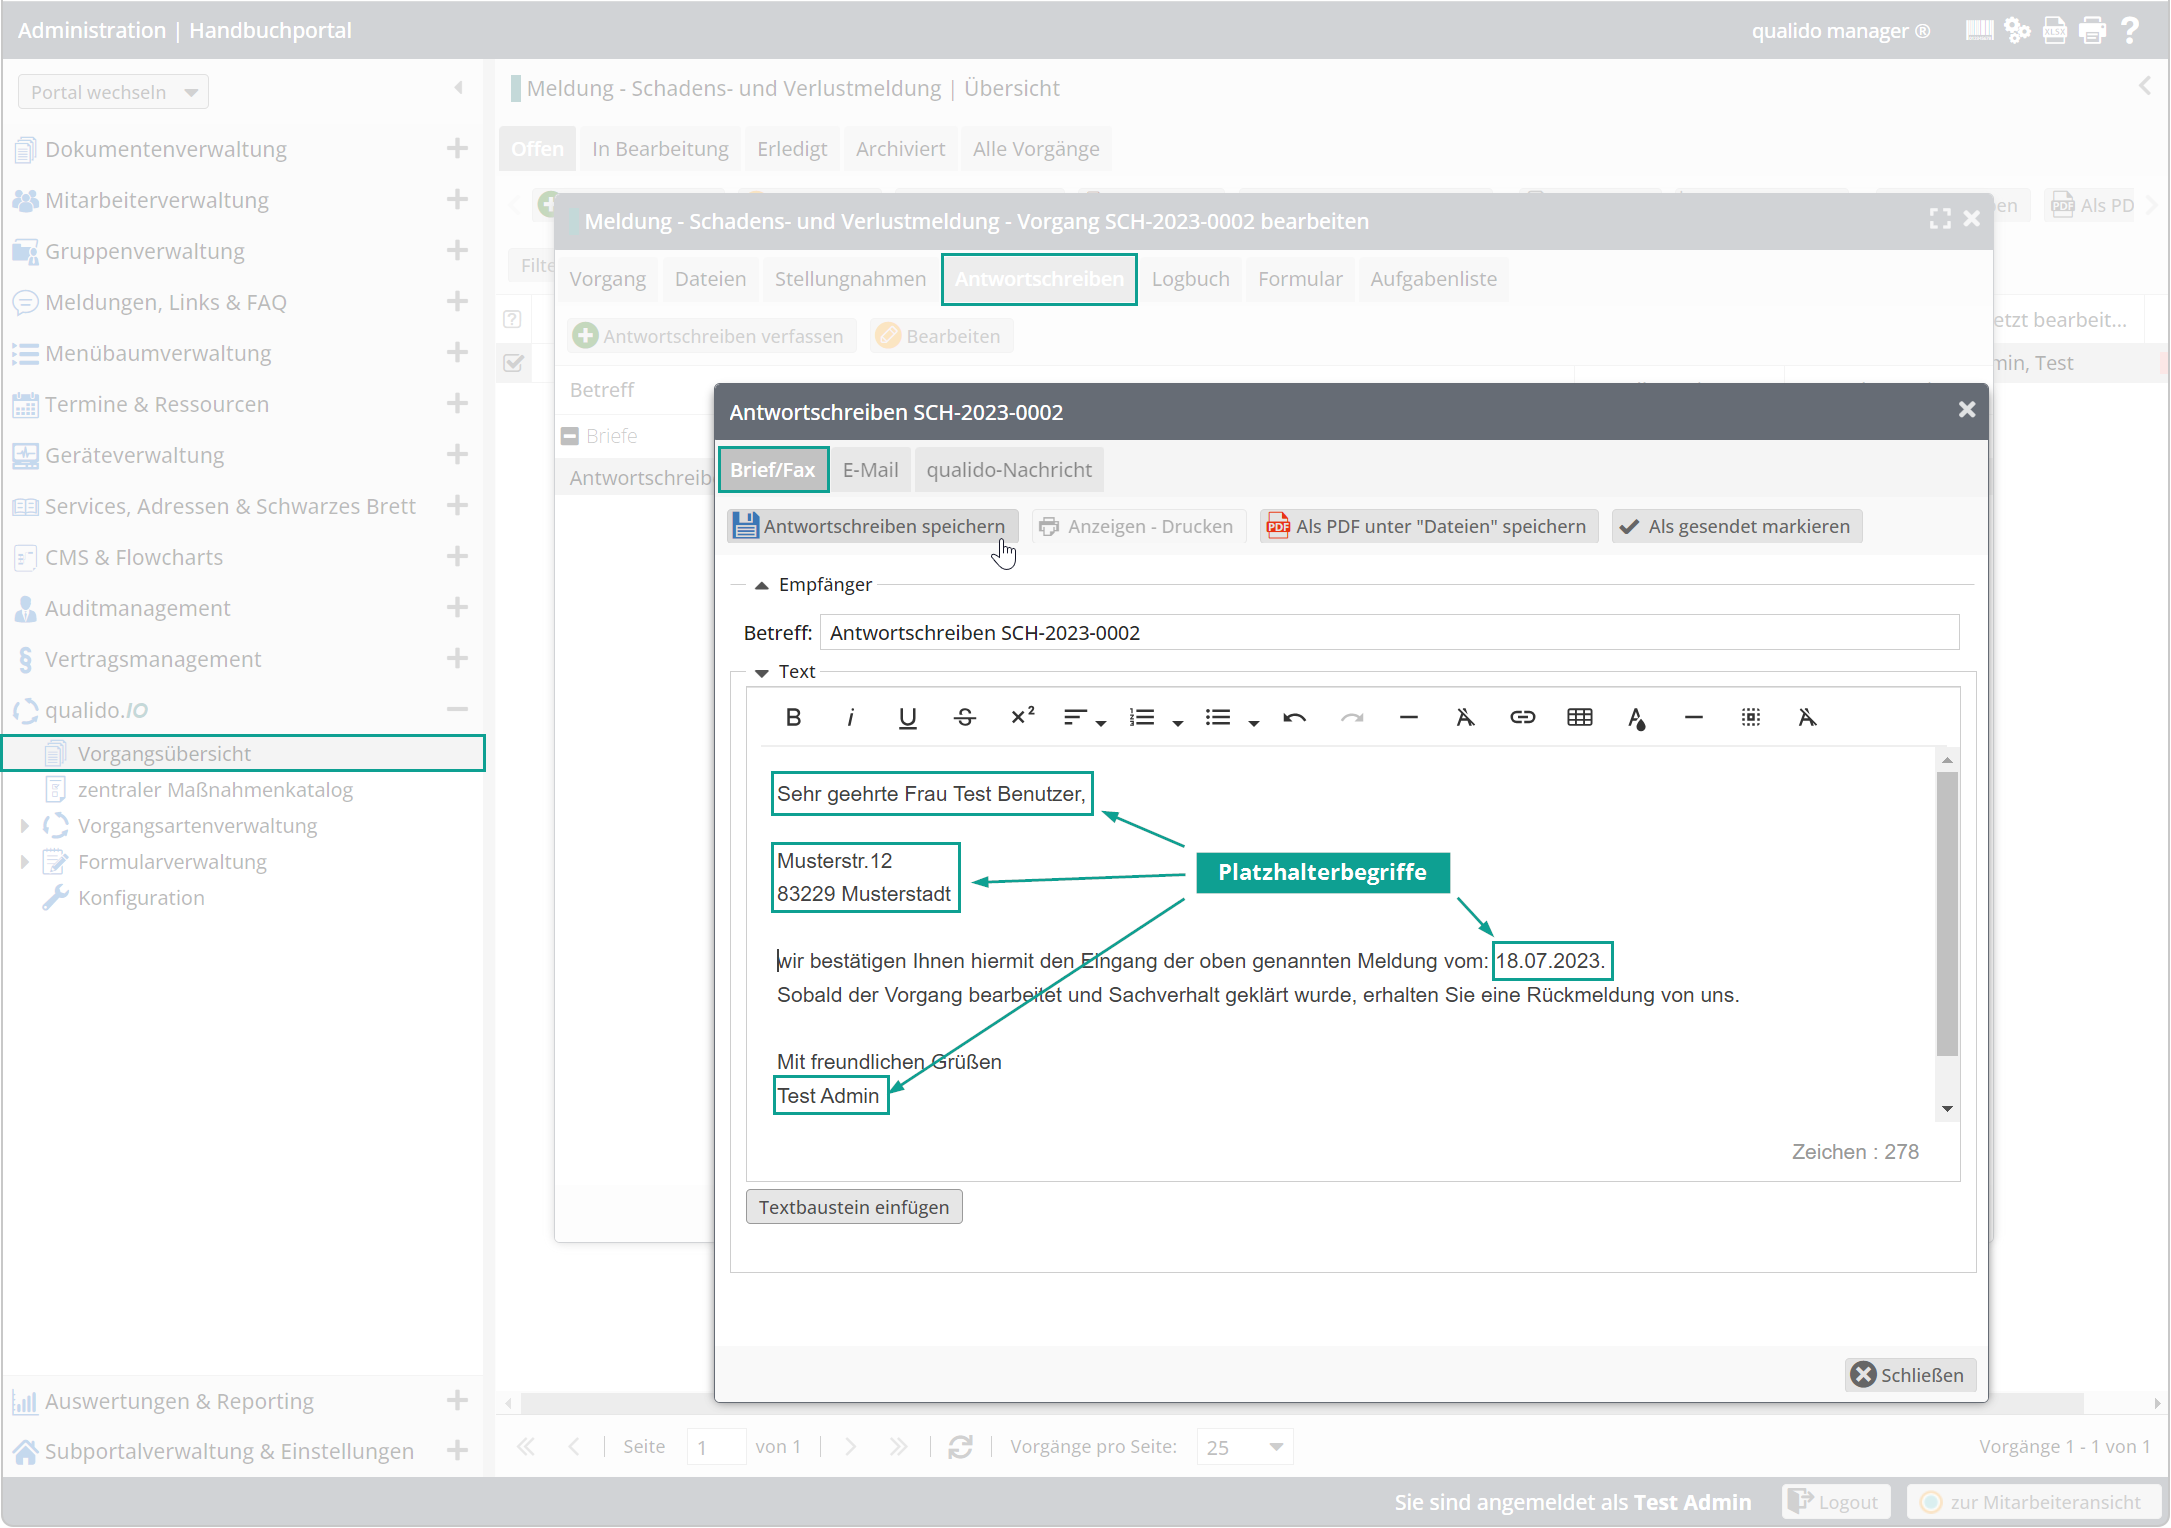
Task: Click the XLSX export icon in header
Action: pyautogui.click(x=2055, y=30)
